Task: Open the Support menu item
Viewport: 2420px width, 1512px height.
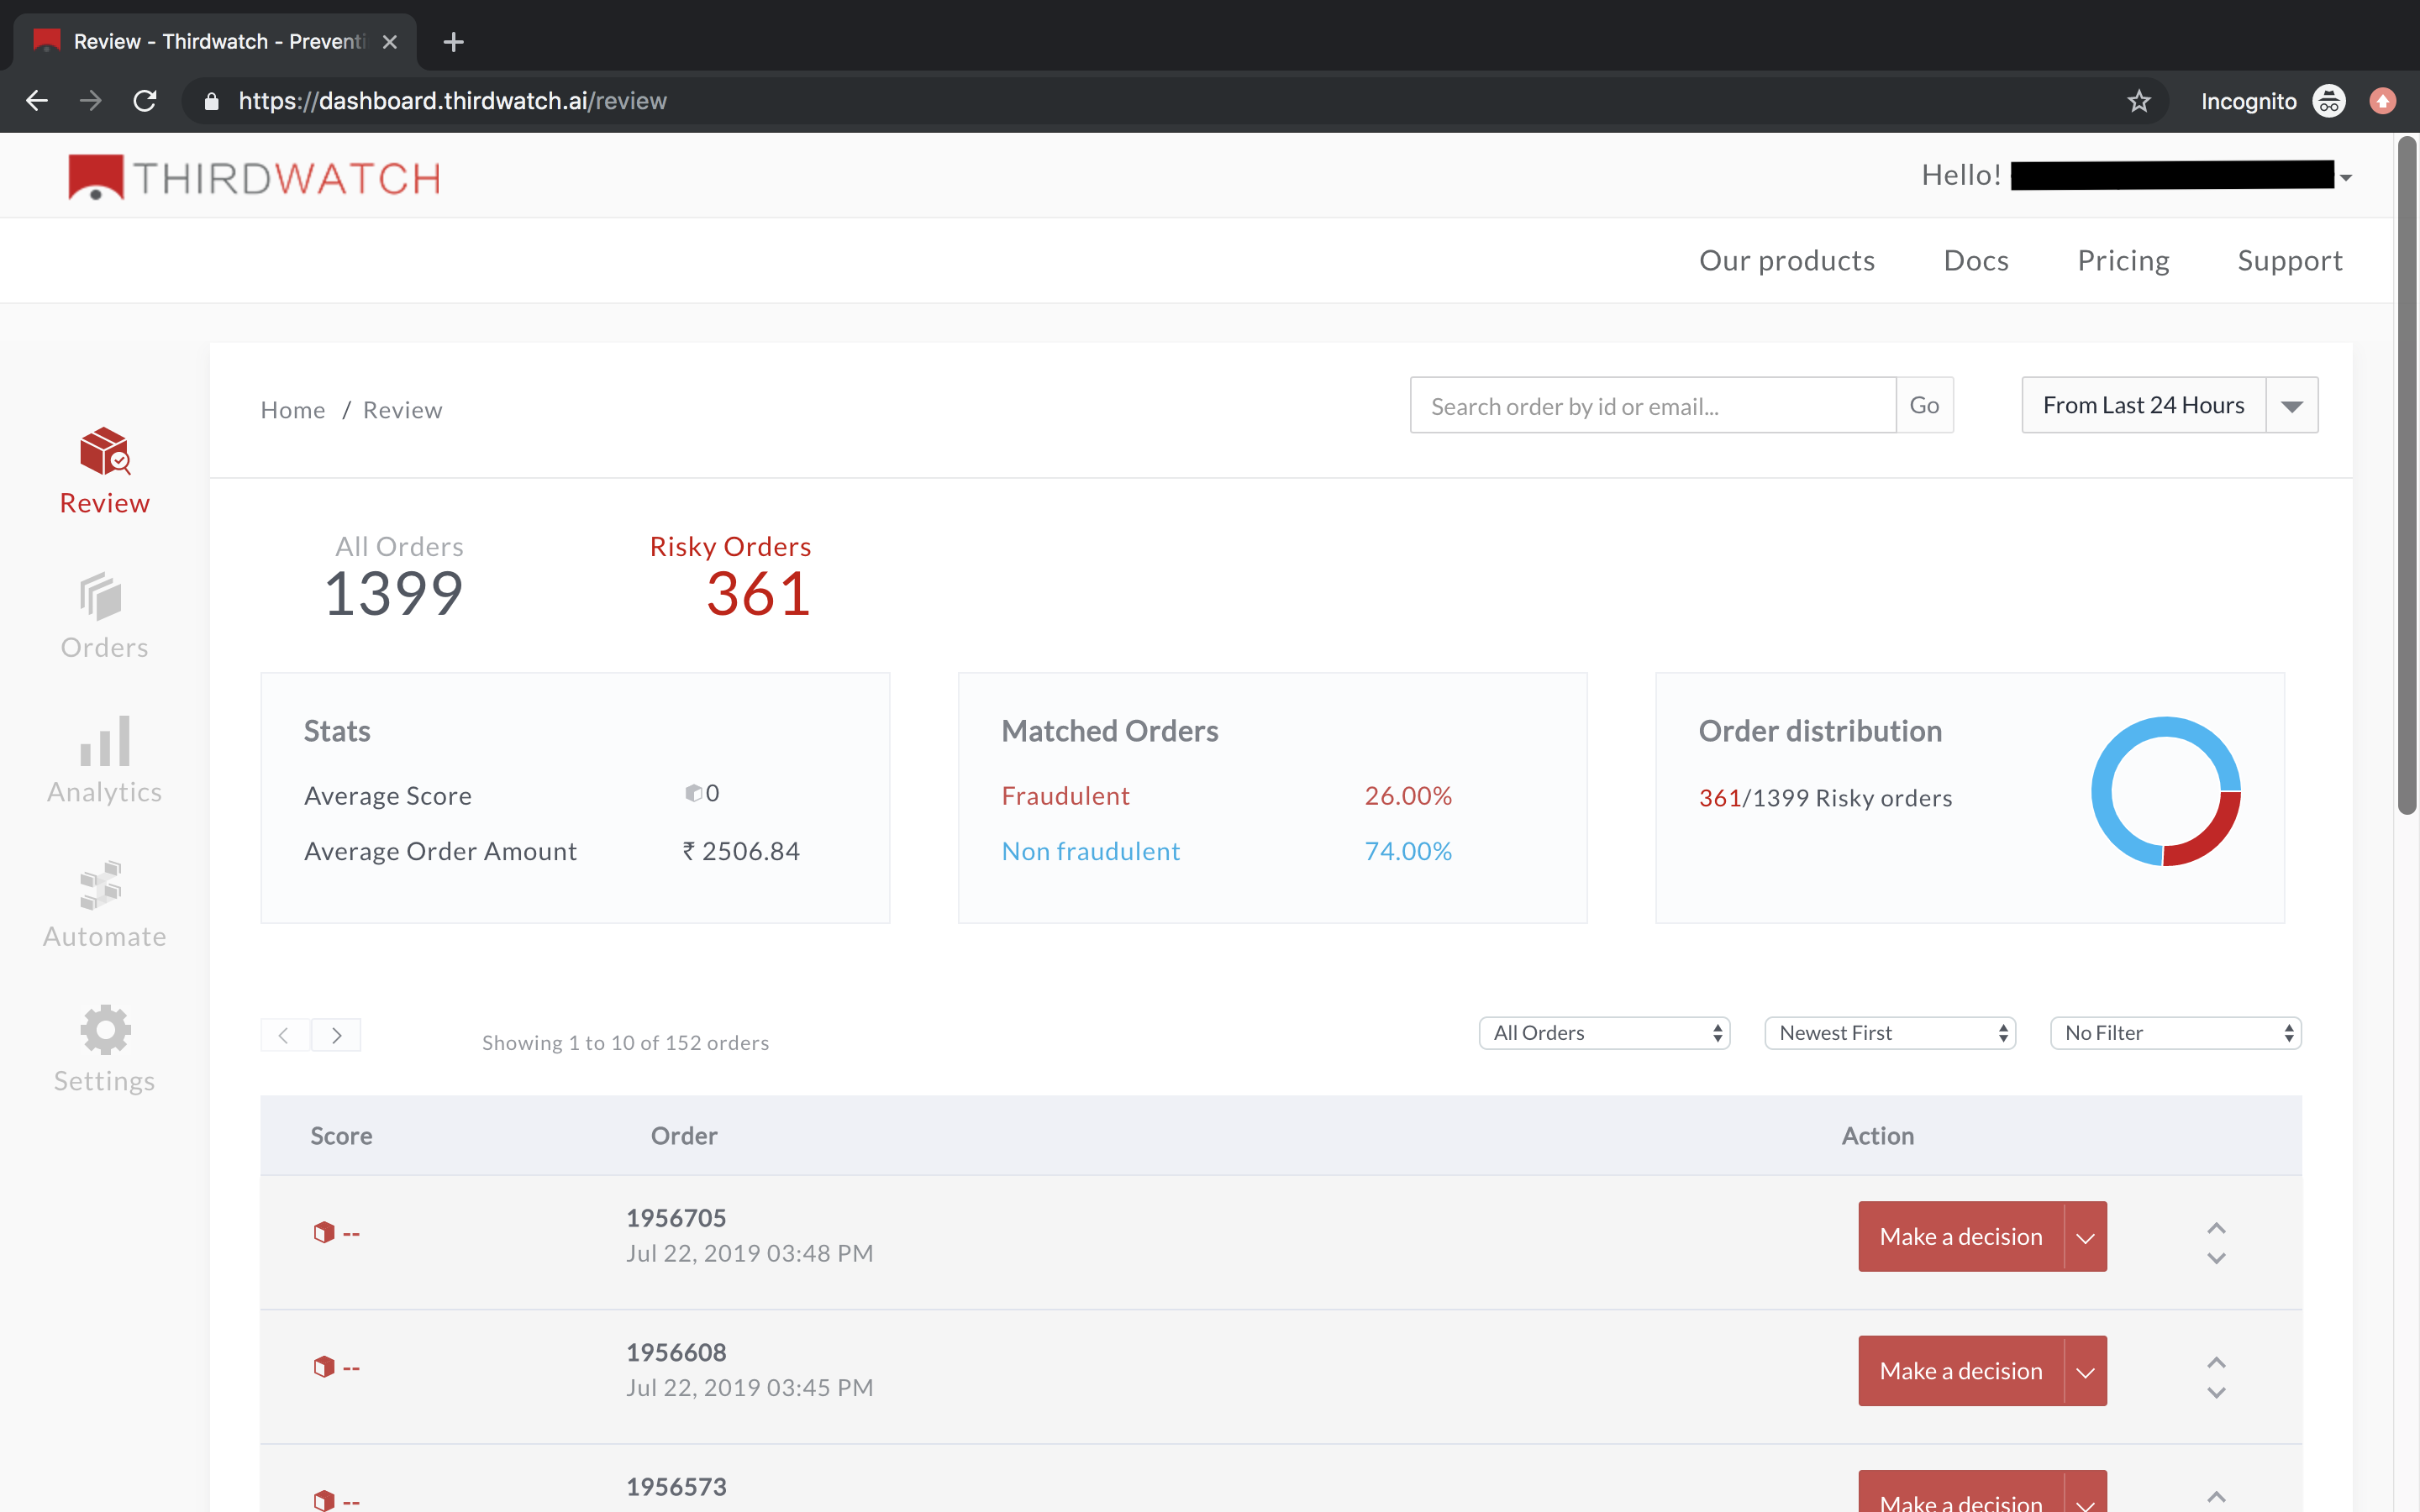Action: (x=2290, y=260)
